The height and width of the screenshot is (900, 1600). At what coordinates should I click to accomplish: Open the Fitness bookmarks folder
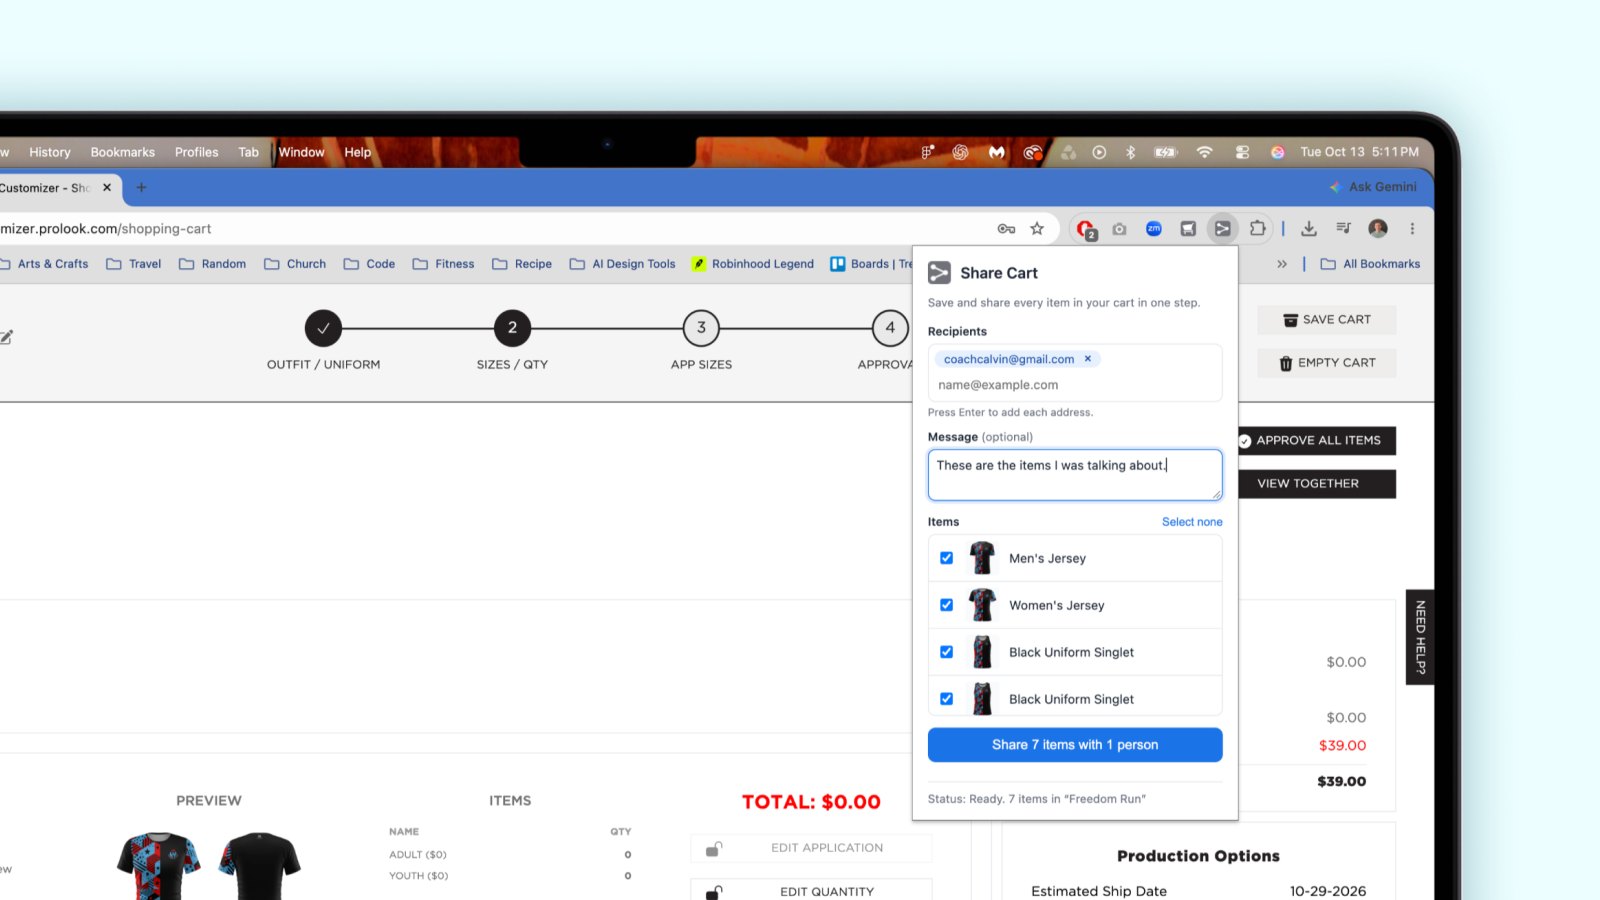point(443,264)
